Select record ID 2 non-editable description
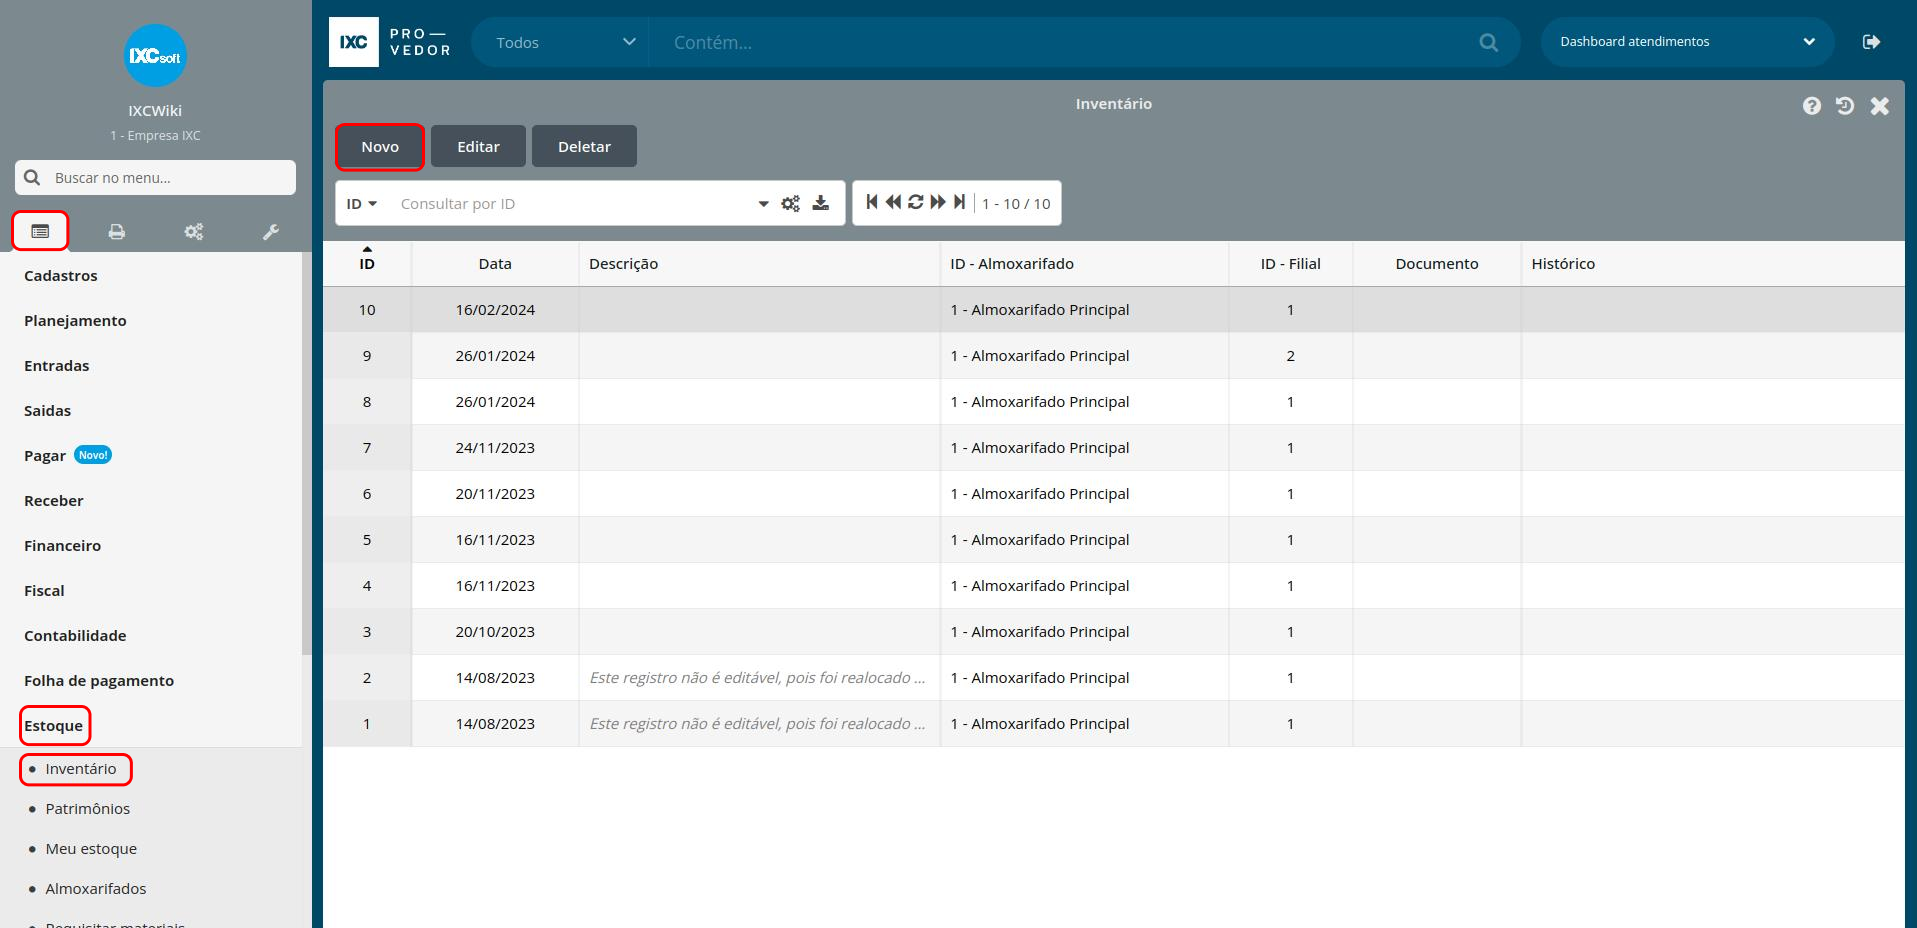Screen dimensions: 1917x928 pyautogui.click(x=758, y=678)
